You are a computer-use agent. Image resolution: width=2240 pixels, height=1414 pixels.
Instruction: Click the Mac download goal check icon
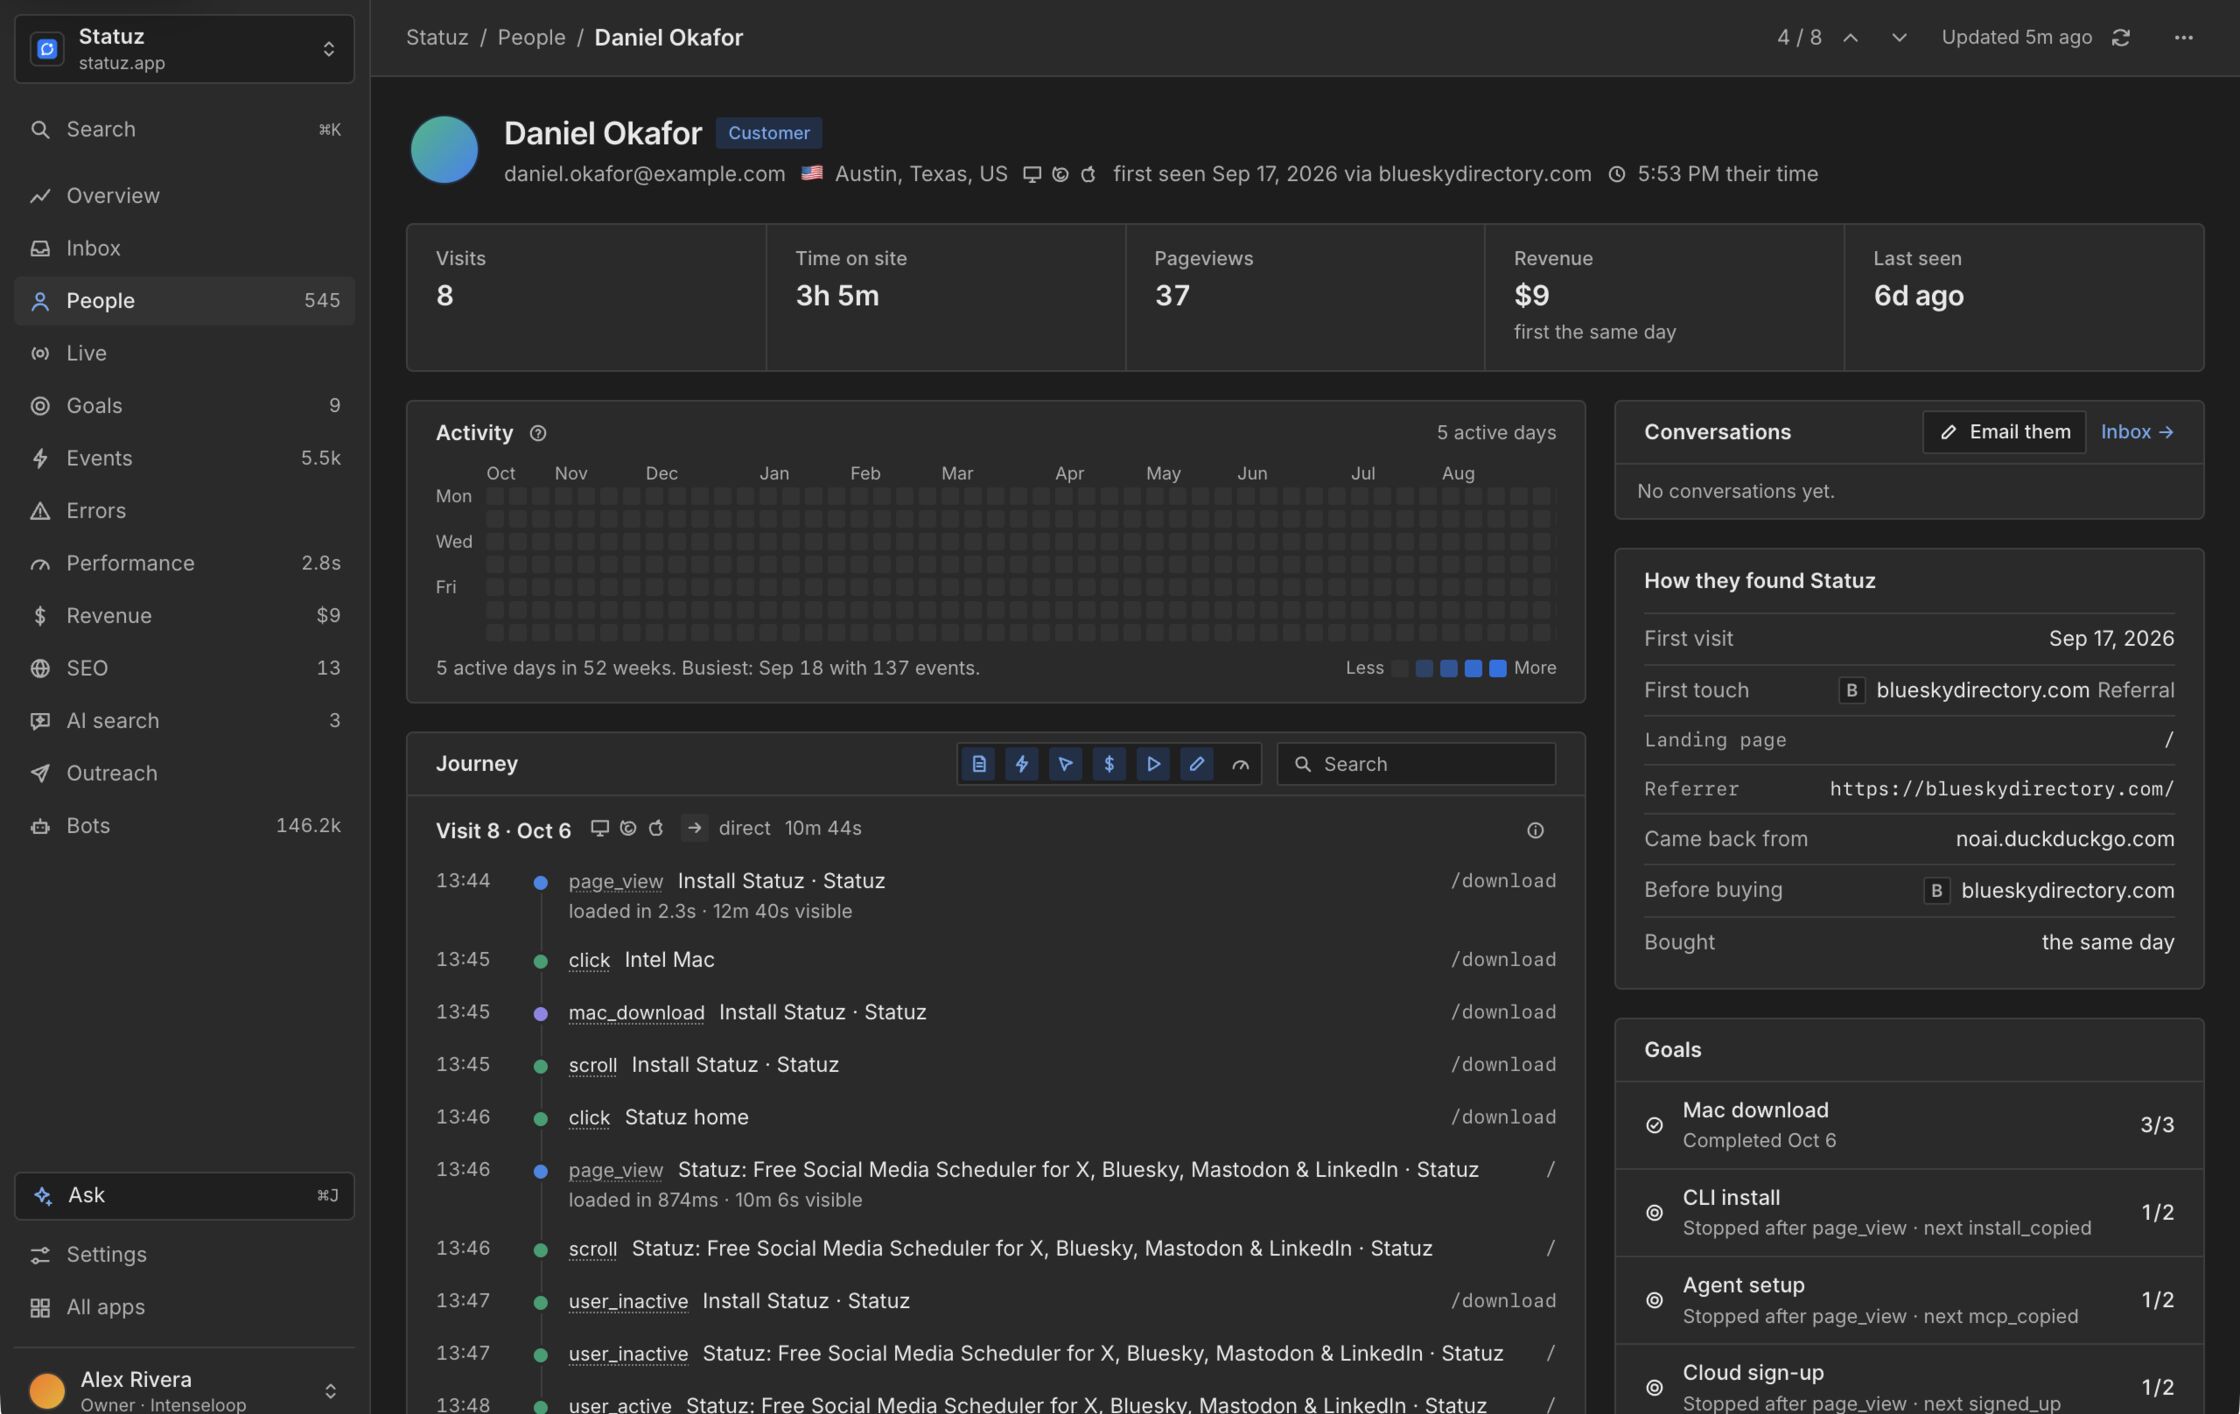pos(1655,1125)
